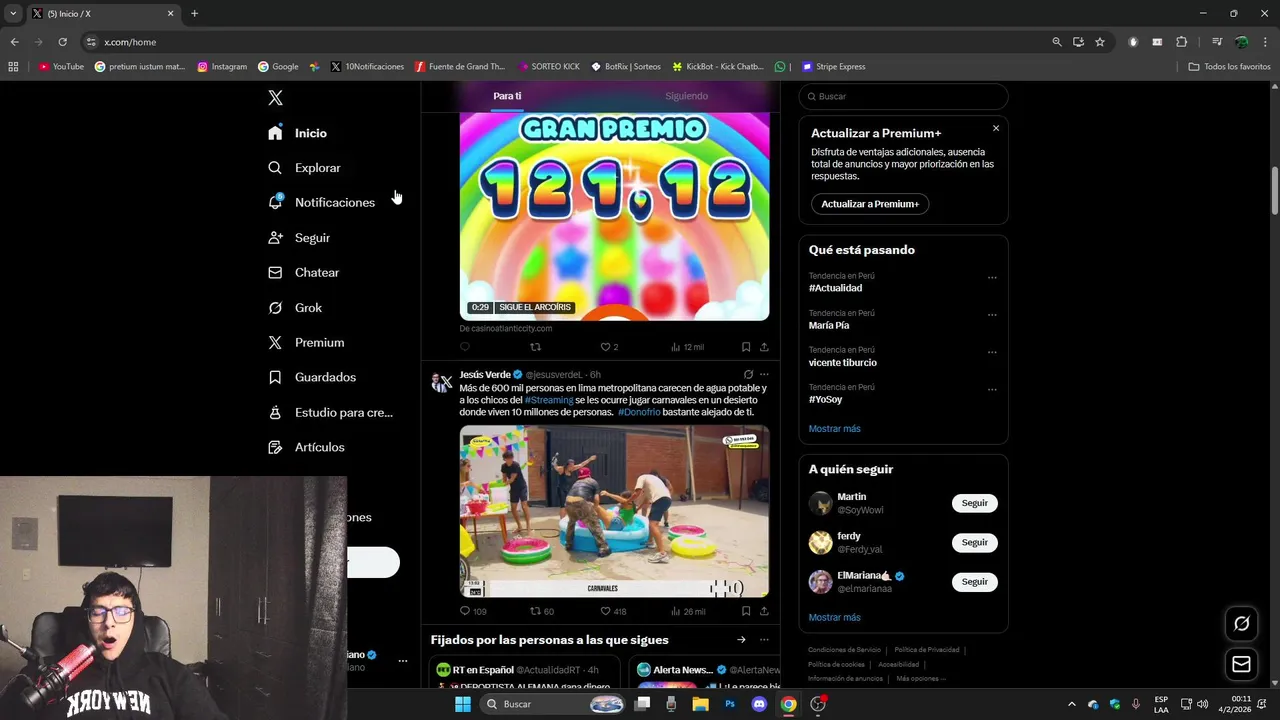Like the casino ad post with 2 likes
The width and height of the screenshot is (1280, 720).
pos(608,347)
